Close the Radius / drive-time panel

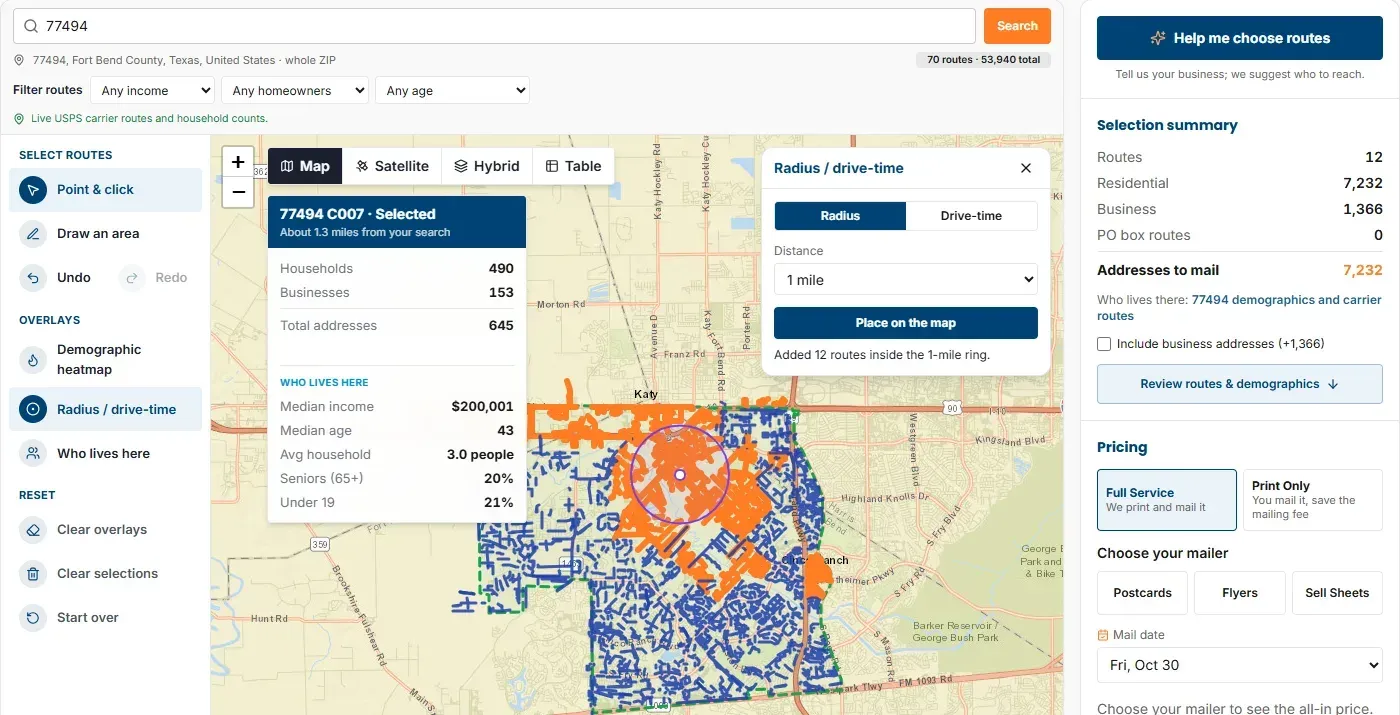coord(1025,168)
